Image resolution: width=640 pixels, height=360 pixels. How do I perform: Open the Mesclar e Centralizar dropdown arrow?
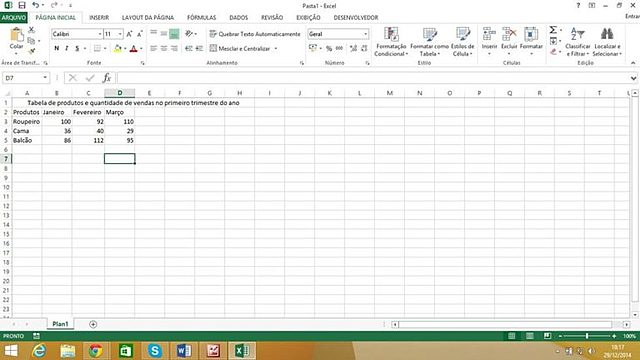(x=276, y=49)
